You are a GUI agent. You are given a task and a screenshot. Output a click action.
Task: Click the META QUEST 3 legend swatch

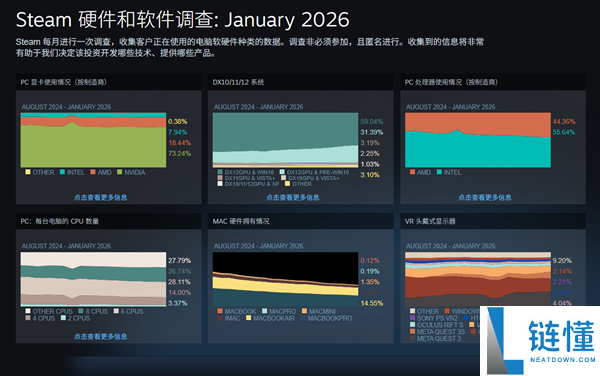(412, 339)
